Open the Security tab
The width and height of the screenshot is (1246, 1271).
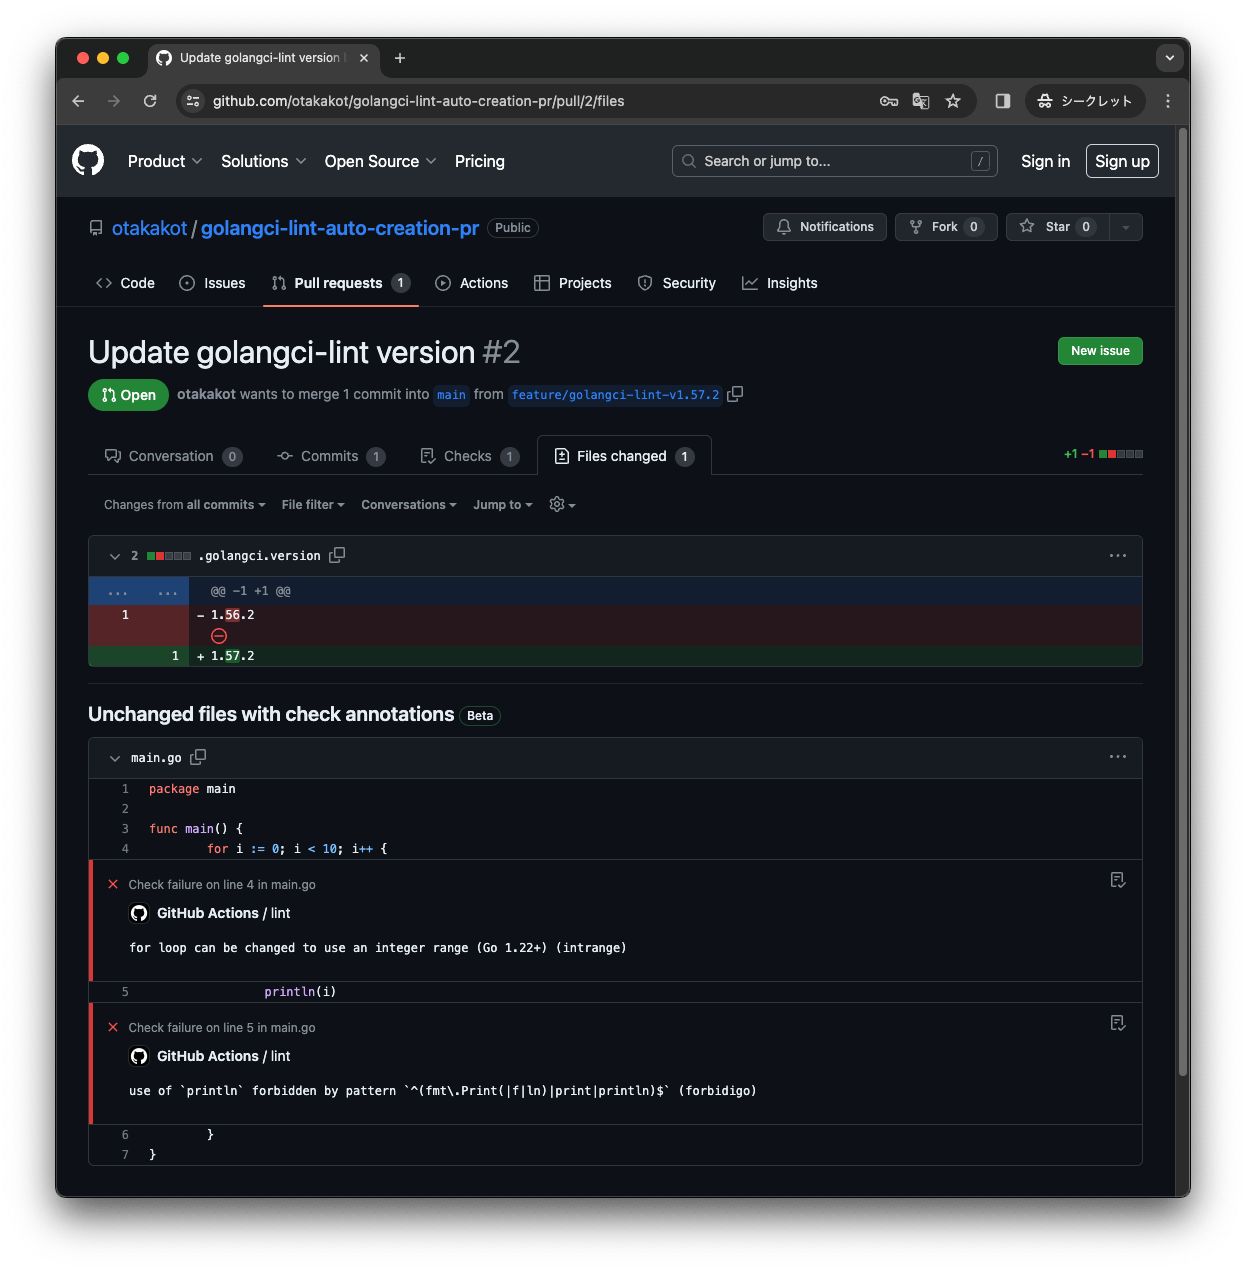(x=677, y=283)
